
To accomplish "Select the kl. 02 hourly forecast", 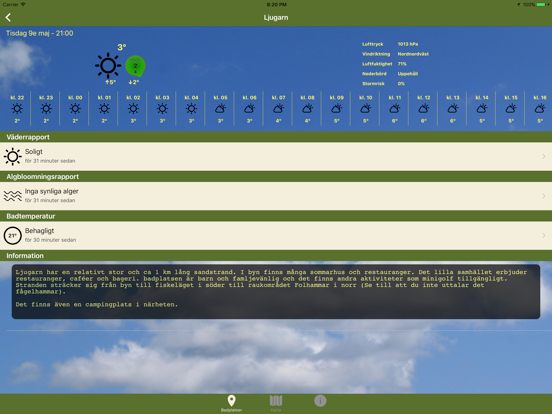I will [133, 109].
